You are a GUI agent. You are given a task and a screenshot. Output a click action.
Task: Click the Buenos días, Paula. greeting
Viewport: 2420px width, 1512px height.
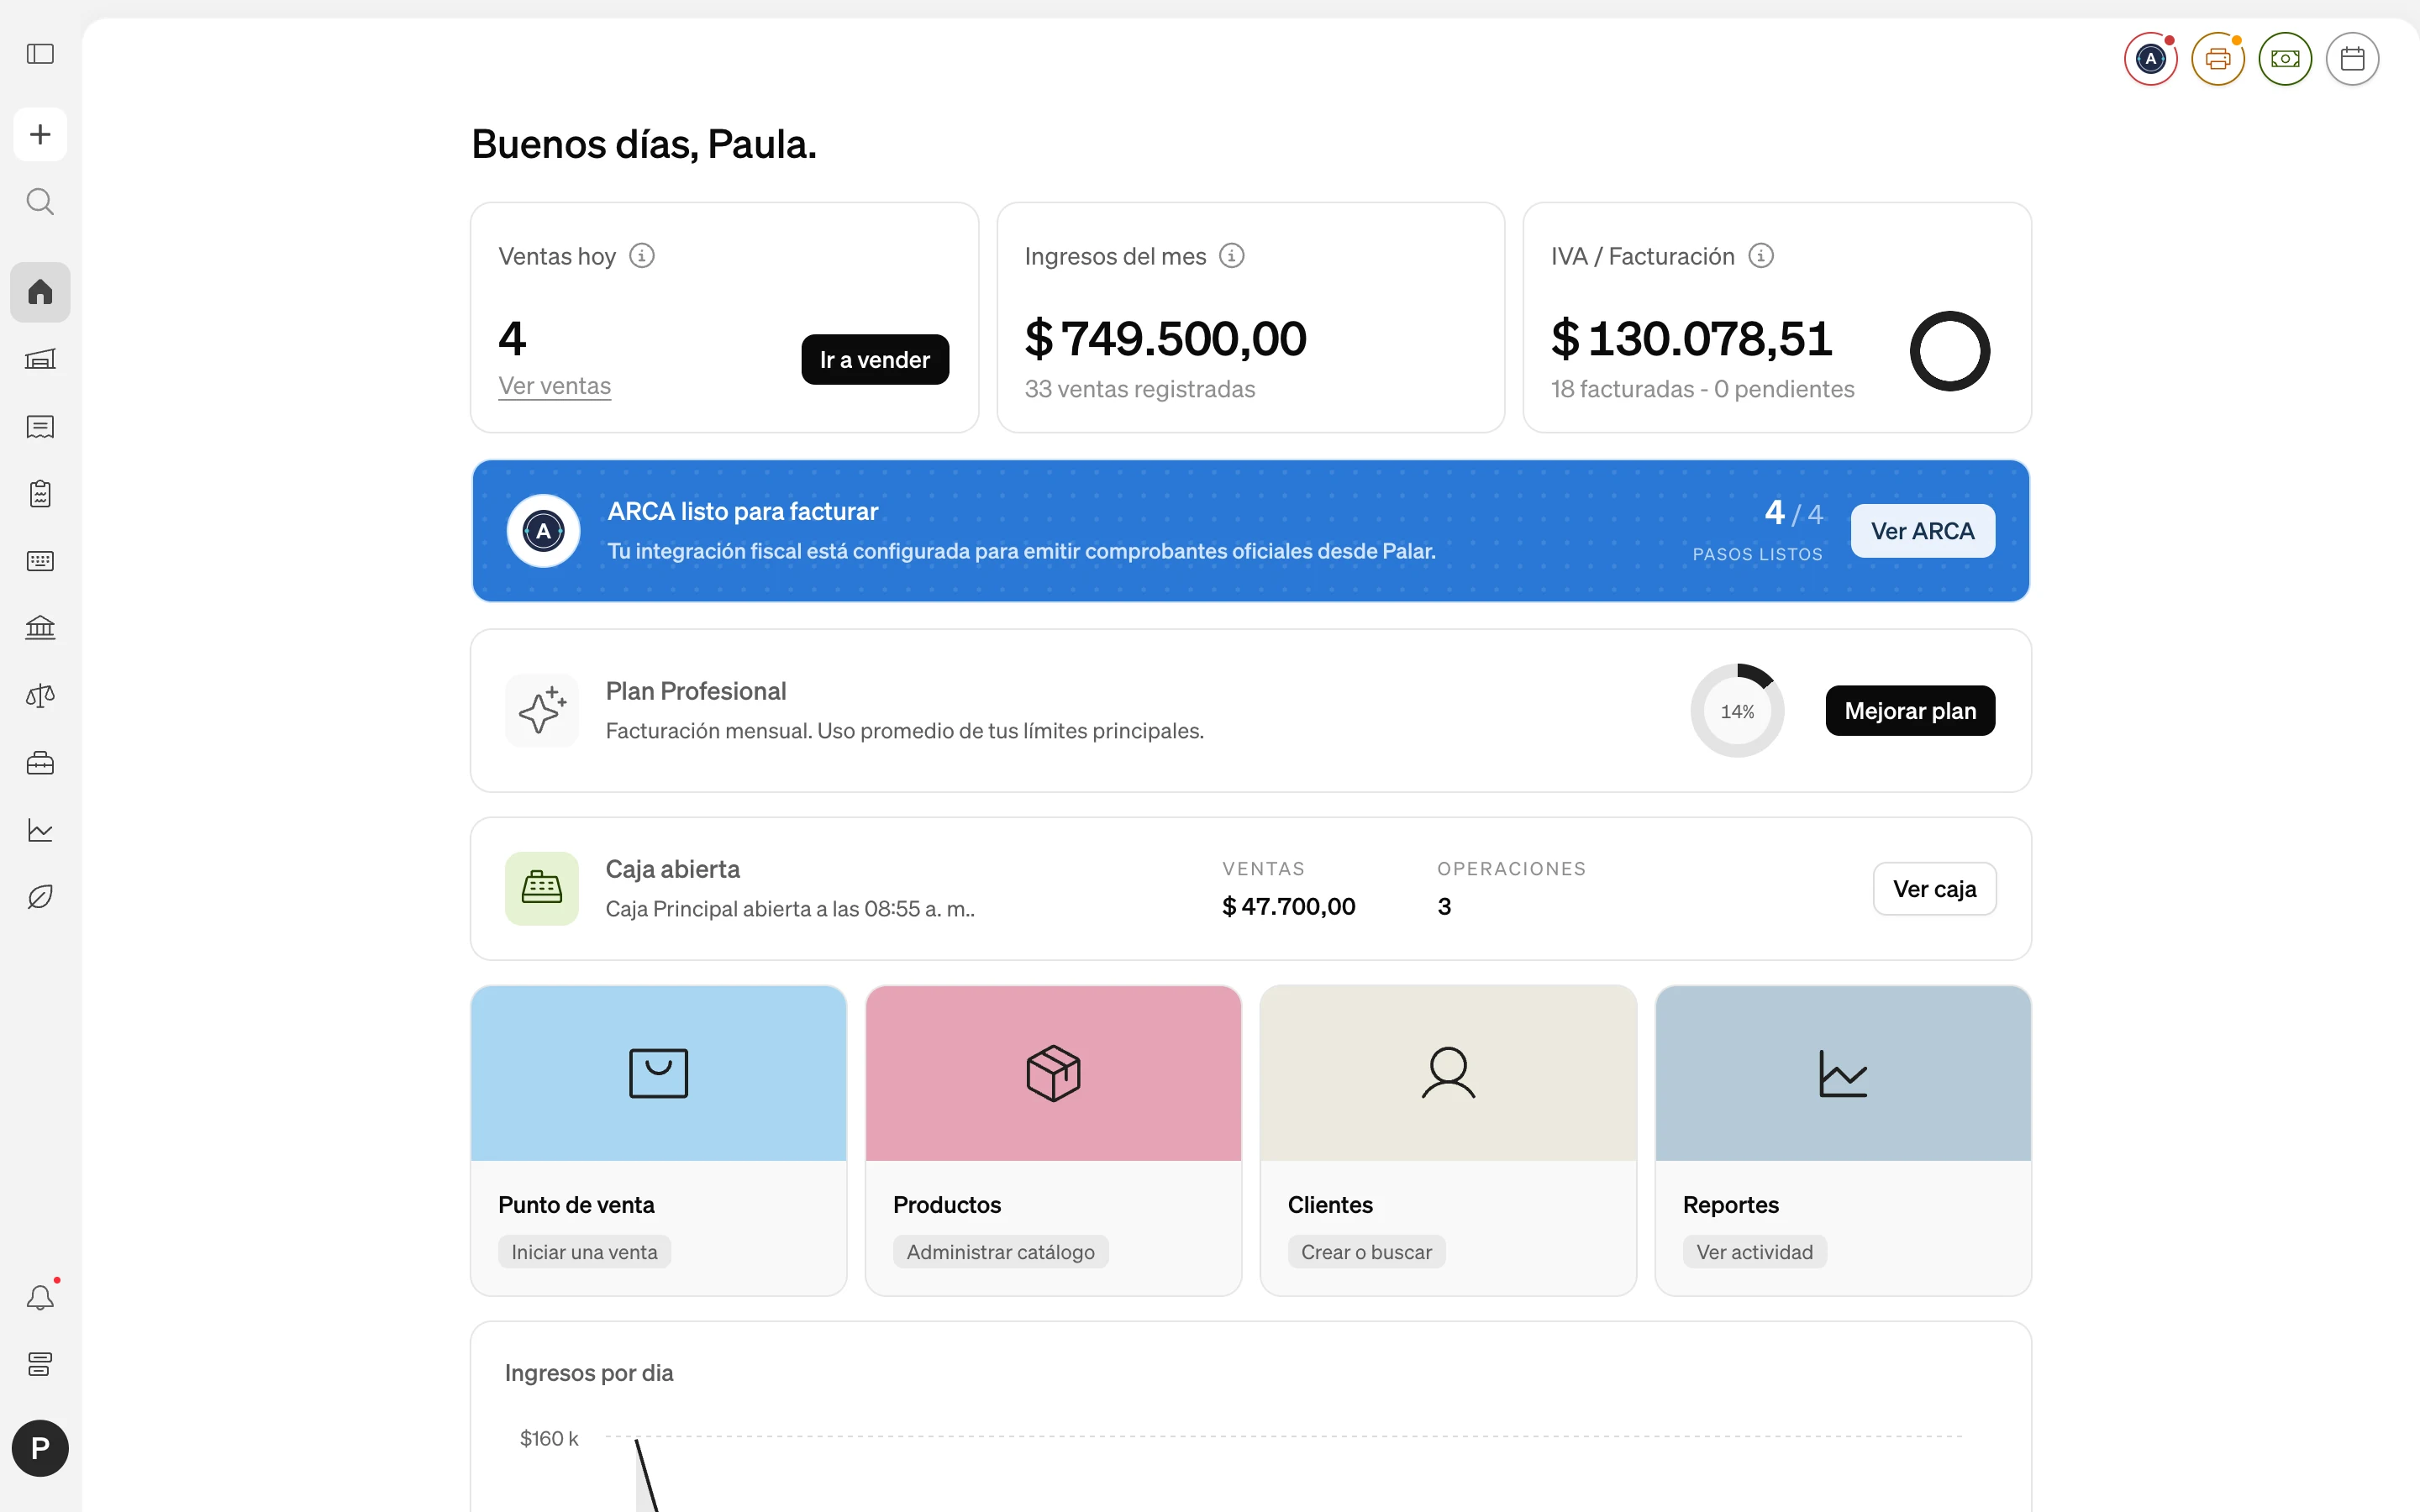[643, 144]
